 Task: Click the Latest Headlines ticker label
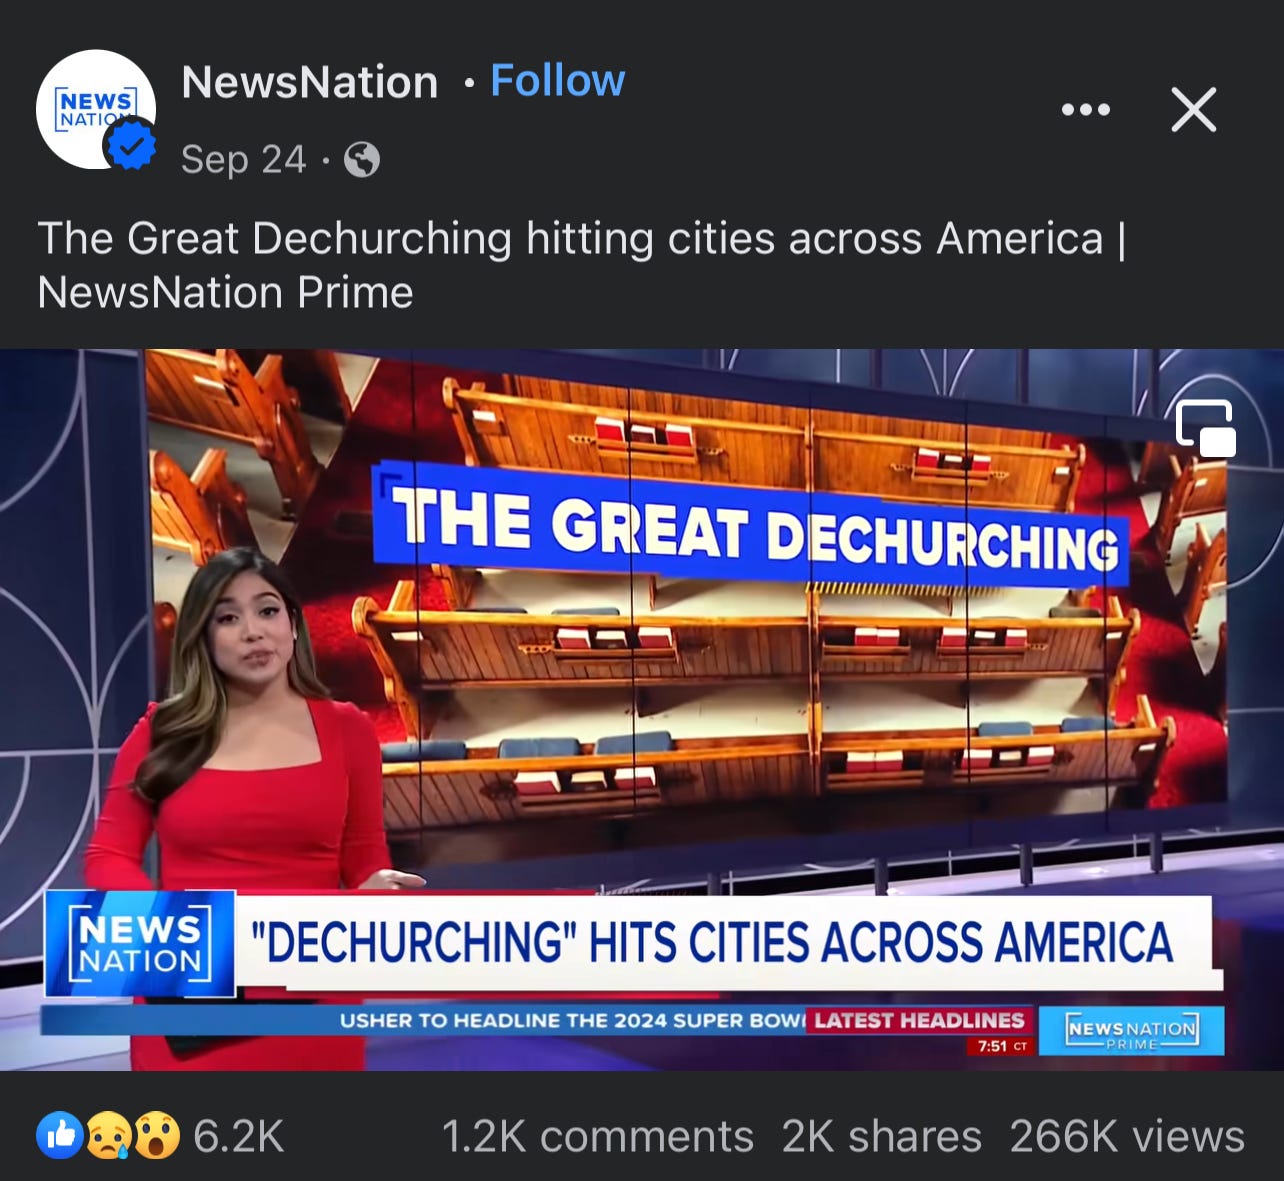pyautogui.click(x=919, y=1020)
